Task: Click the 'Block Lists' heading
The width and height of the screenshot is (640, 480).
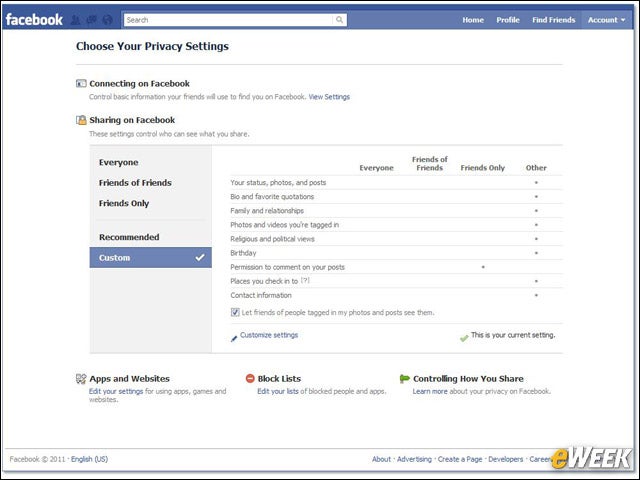Action: [279, 379]
